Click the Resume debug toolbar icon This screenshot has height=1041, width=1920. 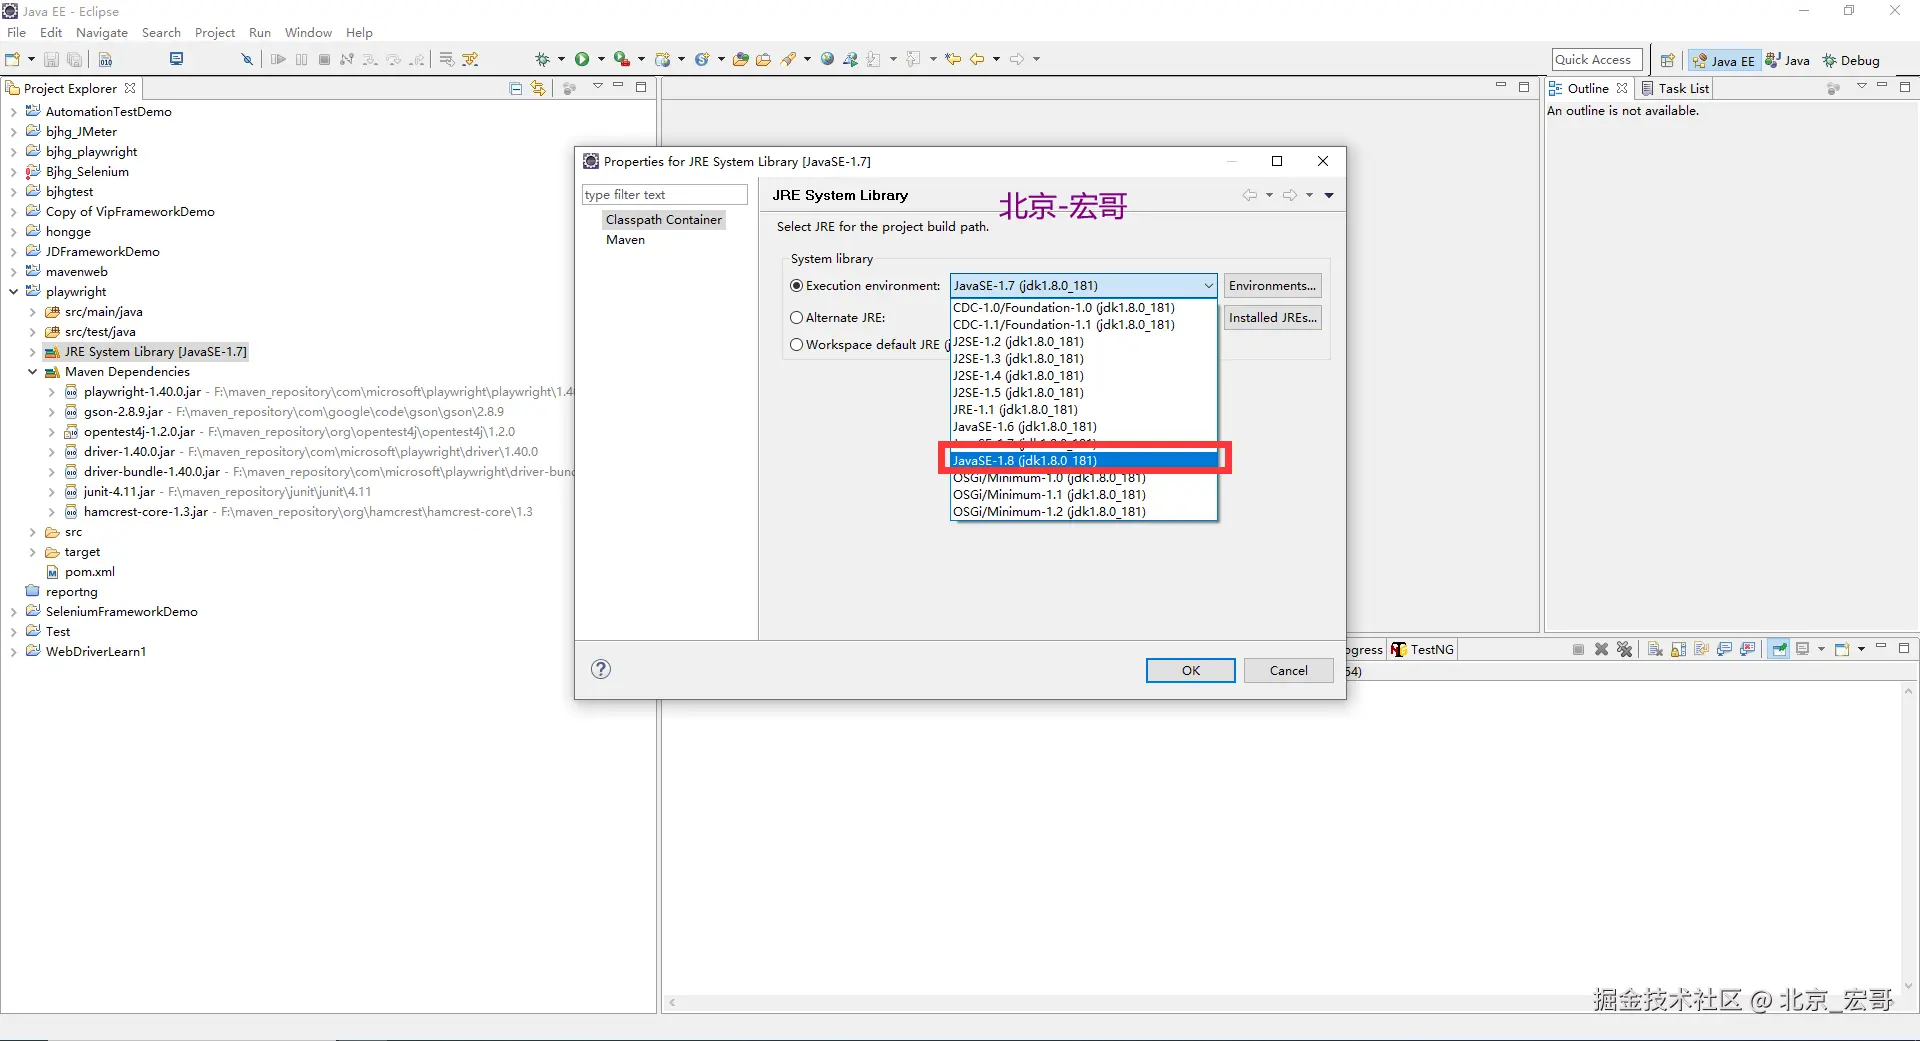click(278, 59)
